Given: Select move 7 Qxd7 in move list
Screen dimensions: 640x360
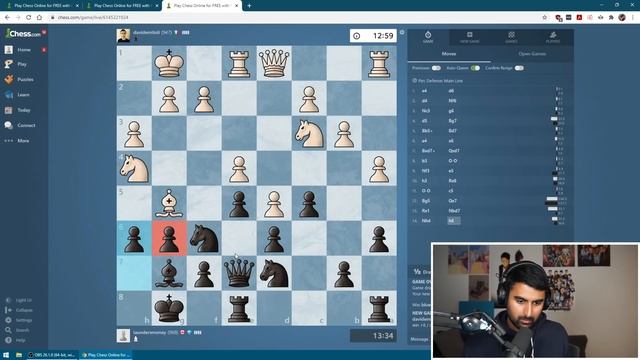Looking at the screenshot, I should tap(453, 151).
